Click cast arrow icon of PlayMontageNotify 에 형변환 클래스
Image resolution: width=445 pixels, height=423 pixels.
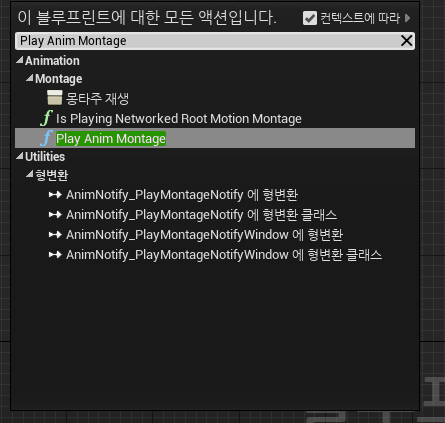[x=55, y=214]
